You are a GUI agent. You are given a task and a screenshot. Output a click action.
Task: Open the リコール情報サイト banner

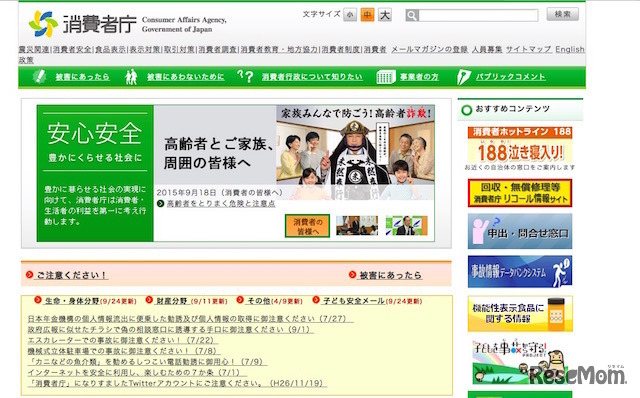click(520, 193)
